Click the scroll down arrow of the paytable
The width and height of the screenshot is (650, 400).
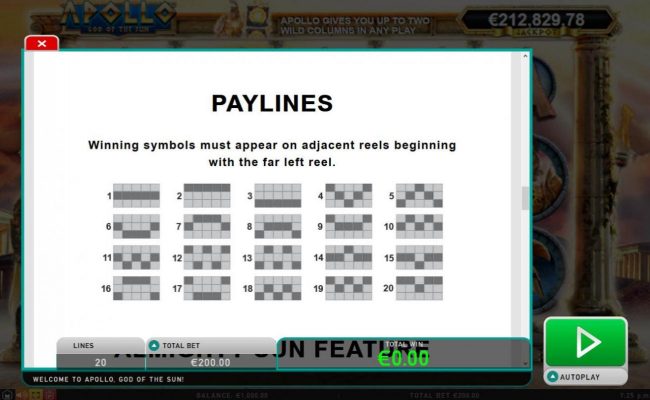(x=525, y=364)
